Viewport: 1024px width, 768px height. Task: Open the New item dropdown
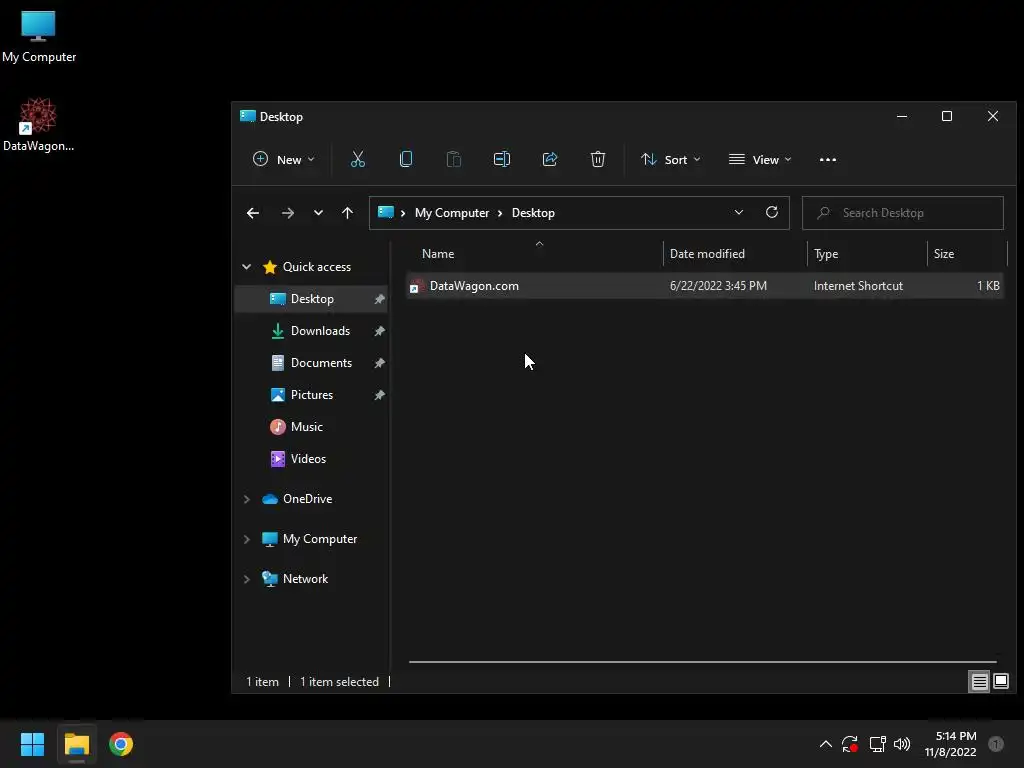tap(283, 159)
